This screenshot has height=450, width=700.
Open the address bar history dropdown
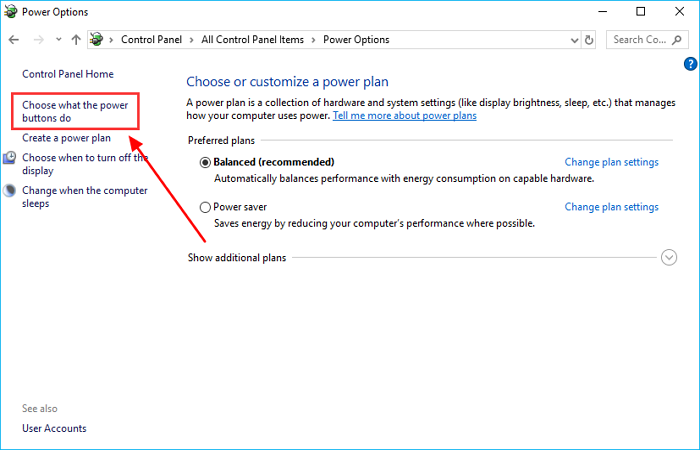click(x=572, y=40)
